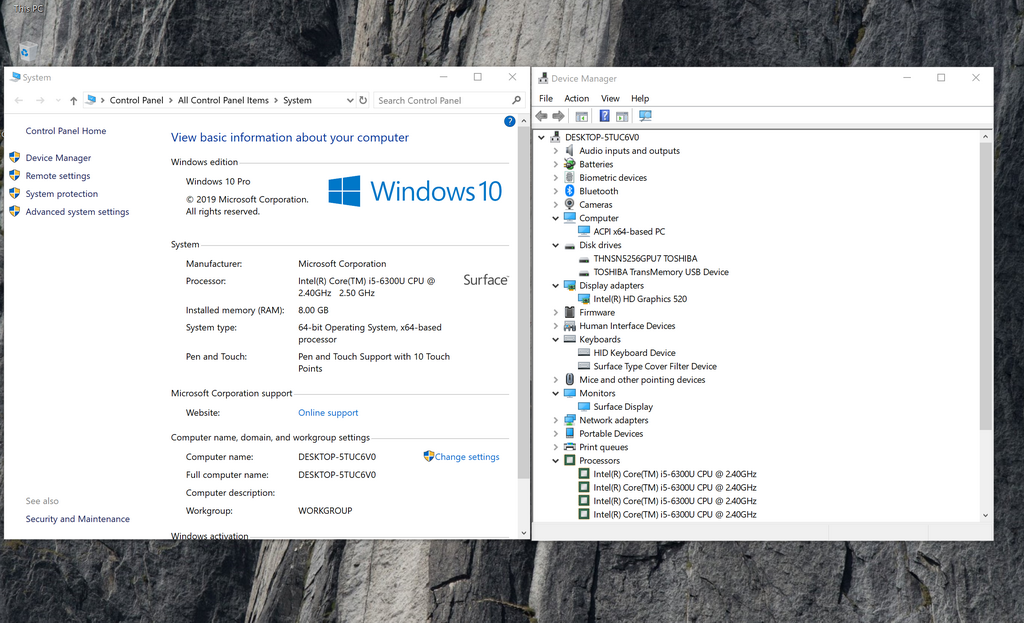
Task: Click the Biometric devices category icon
Action: pyautogui.click(x=569, y=178)
